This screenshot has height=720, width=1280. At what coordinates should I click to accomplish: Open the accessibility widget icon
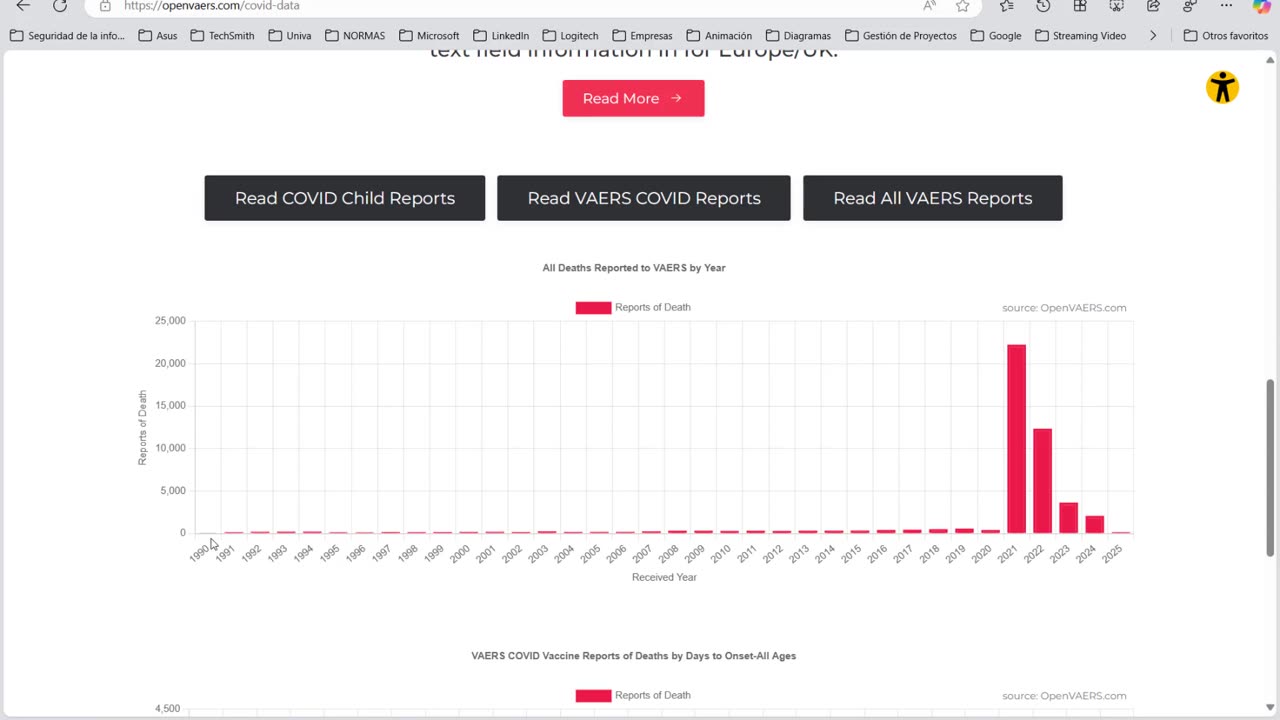[1222, 87]
